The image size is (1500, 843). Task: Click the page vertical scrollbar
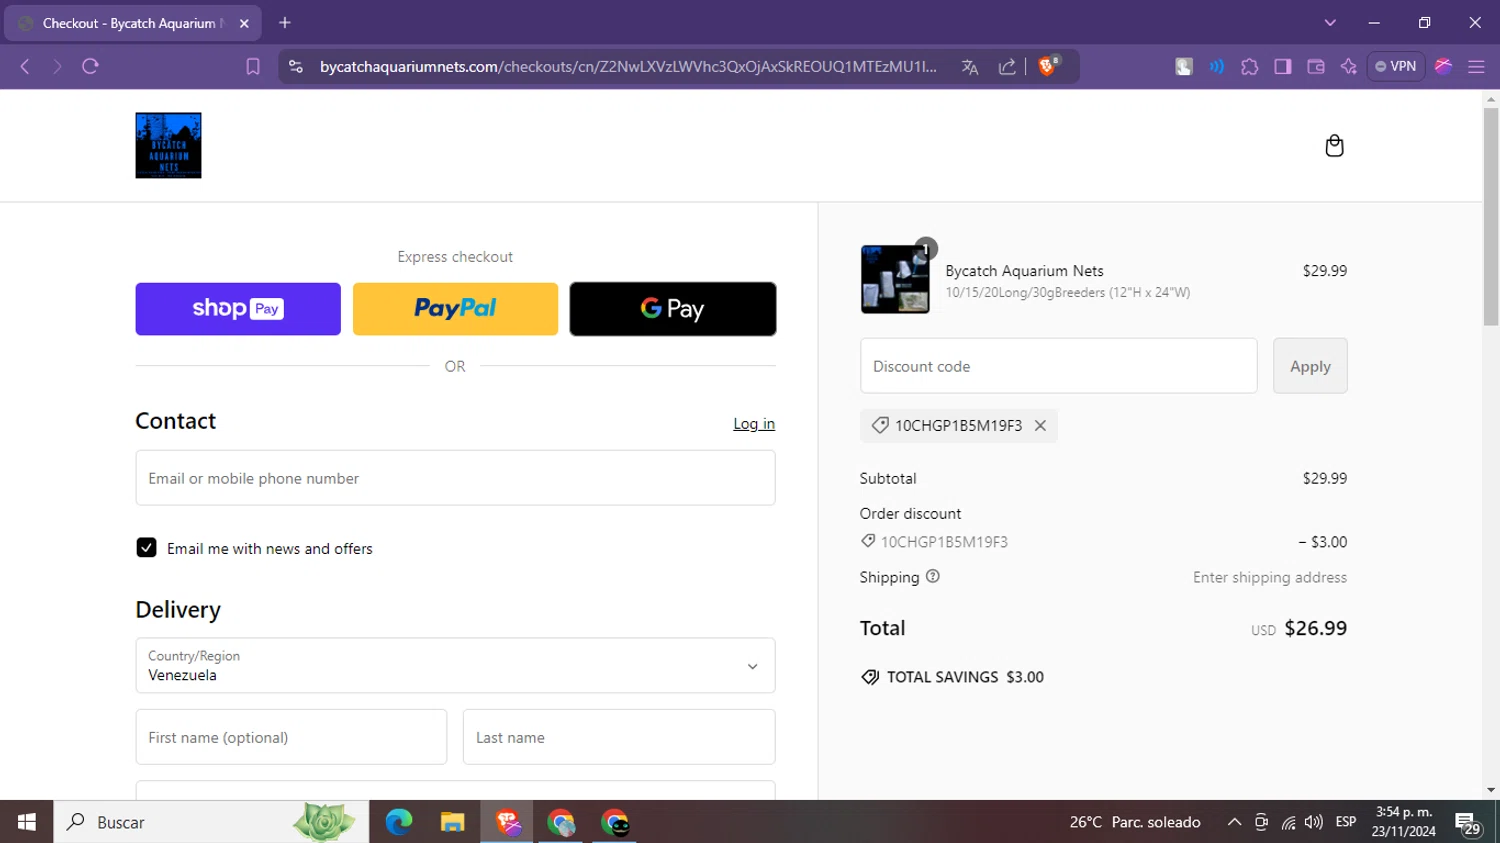tap(1491, 215)
